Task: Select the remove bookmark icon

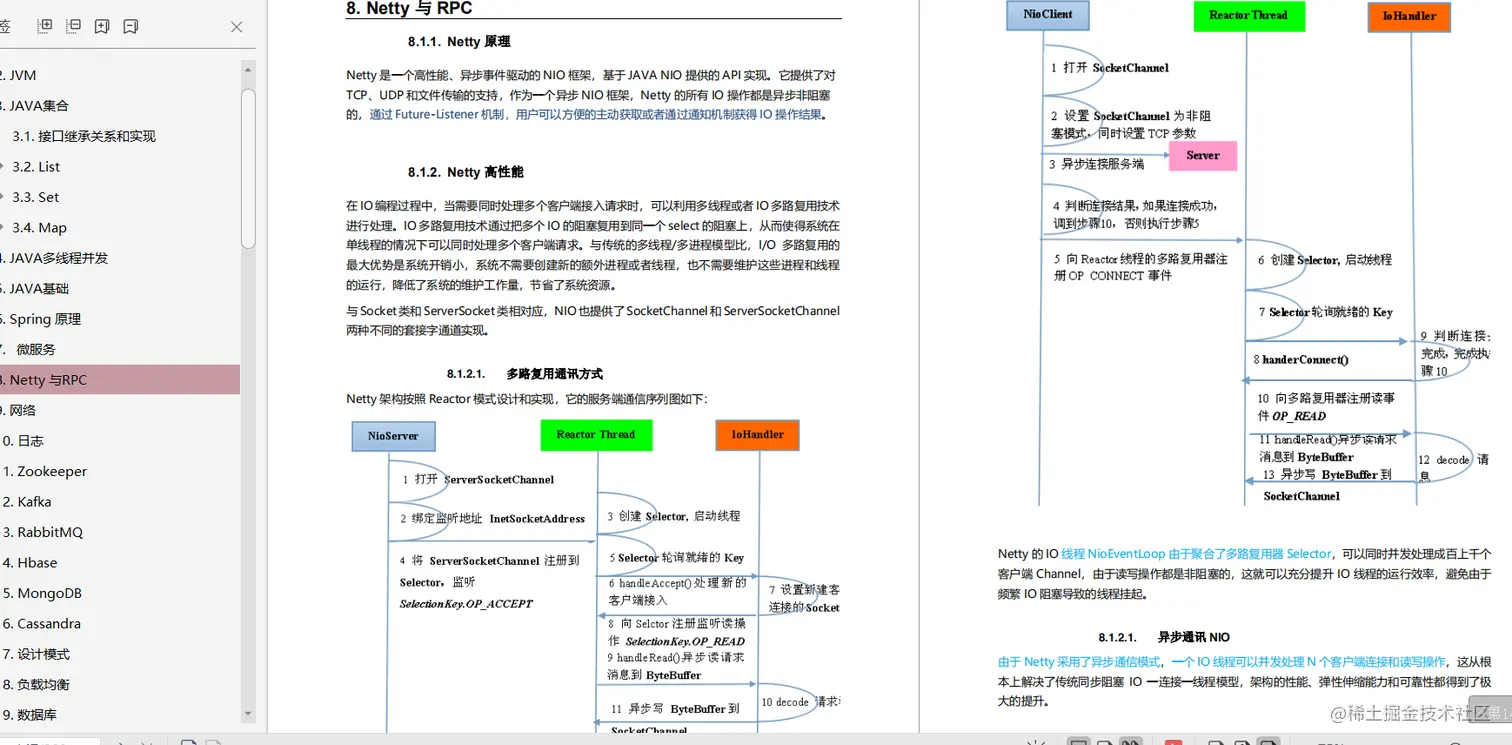Action: tap(130, 25)
